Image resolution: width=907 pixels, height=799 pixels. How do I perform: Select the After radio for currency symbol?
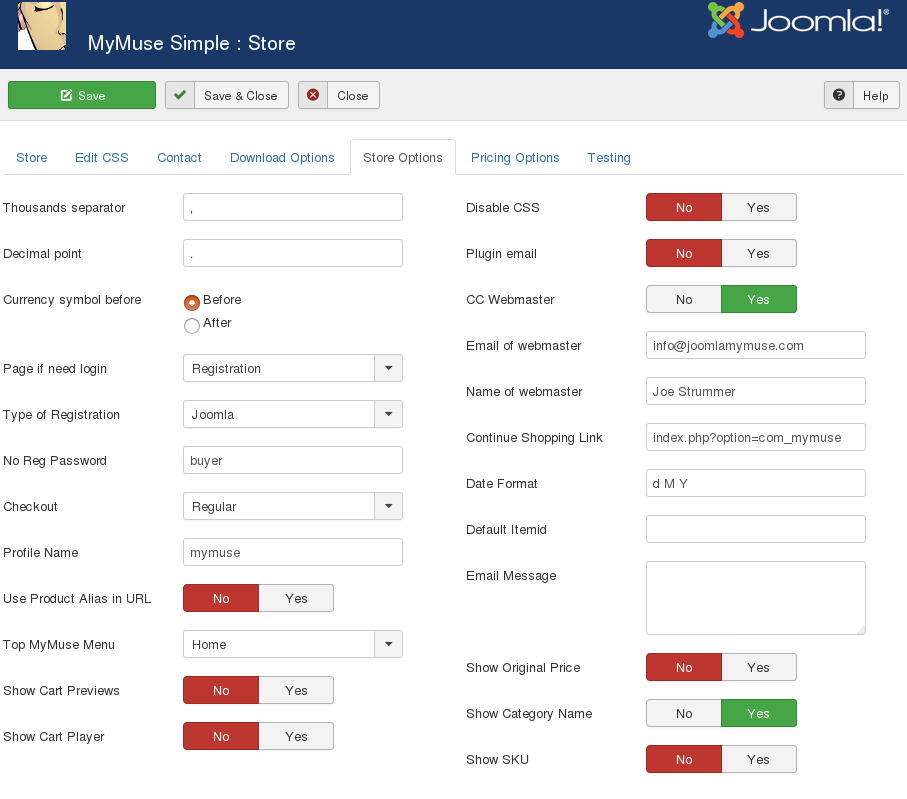pos(191,325)
